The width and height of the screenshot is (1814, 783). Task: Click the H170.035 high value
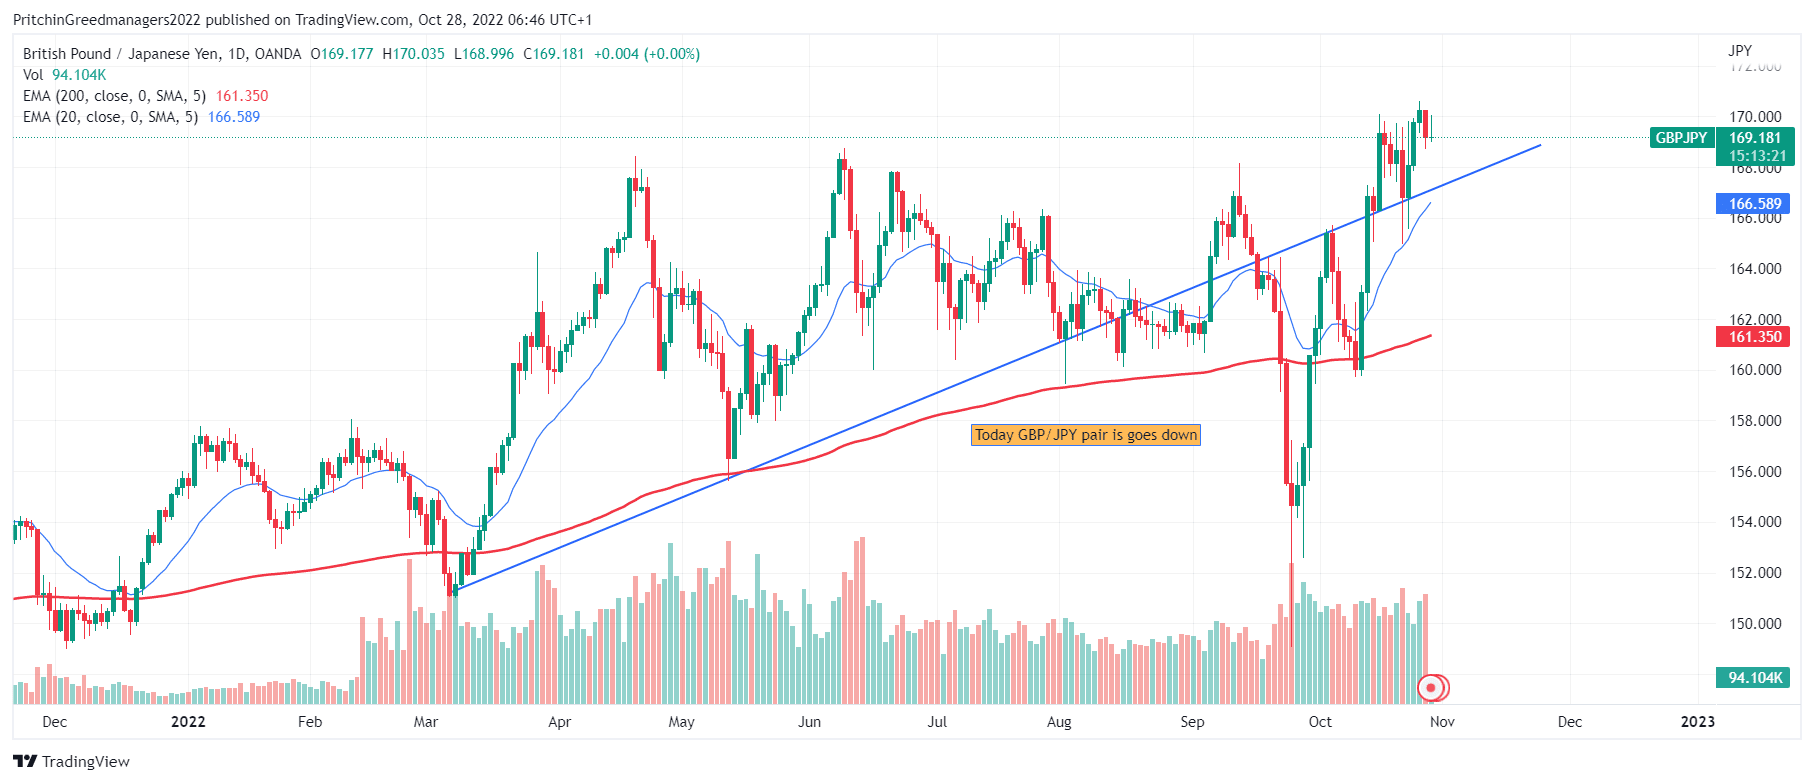coord(414,54)
